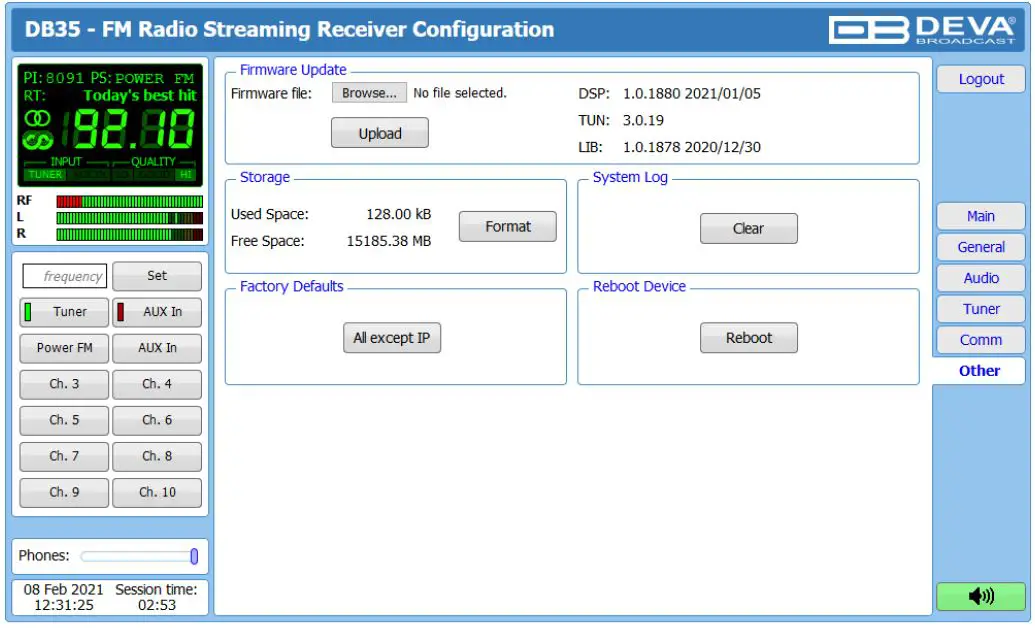The height and width of the screenshot is (628, 1035).
Task: Select the Power FM preset
Action: point(63,348)
